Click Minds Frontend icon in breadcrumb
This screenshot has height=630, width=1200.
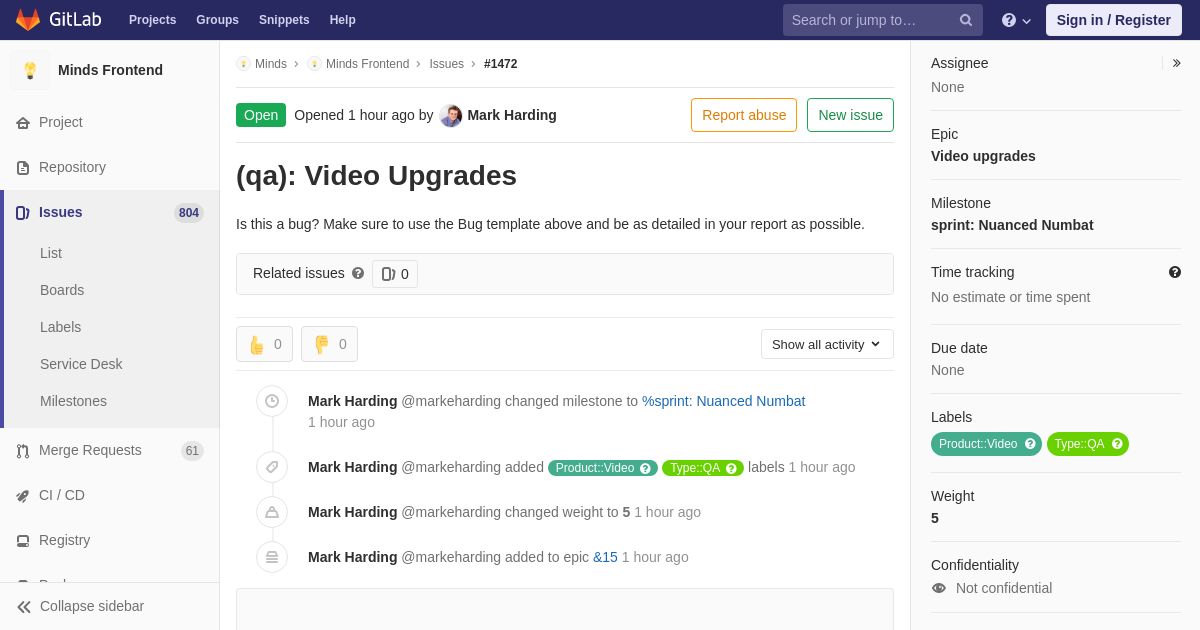pyautogui.click(x=314, y=64)
